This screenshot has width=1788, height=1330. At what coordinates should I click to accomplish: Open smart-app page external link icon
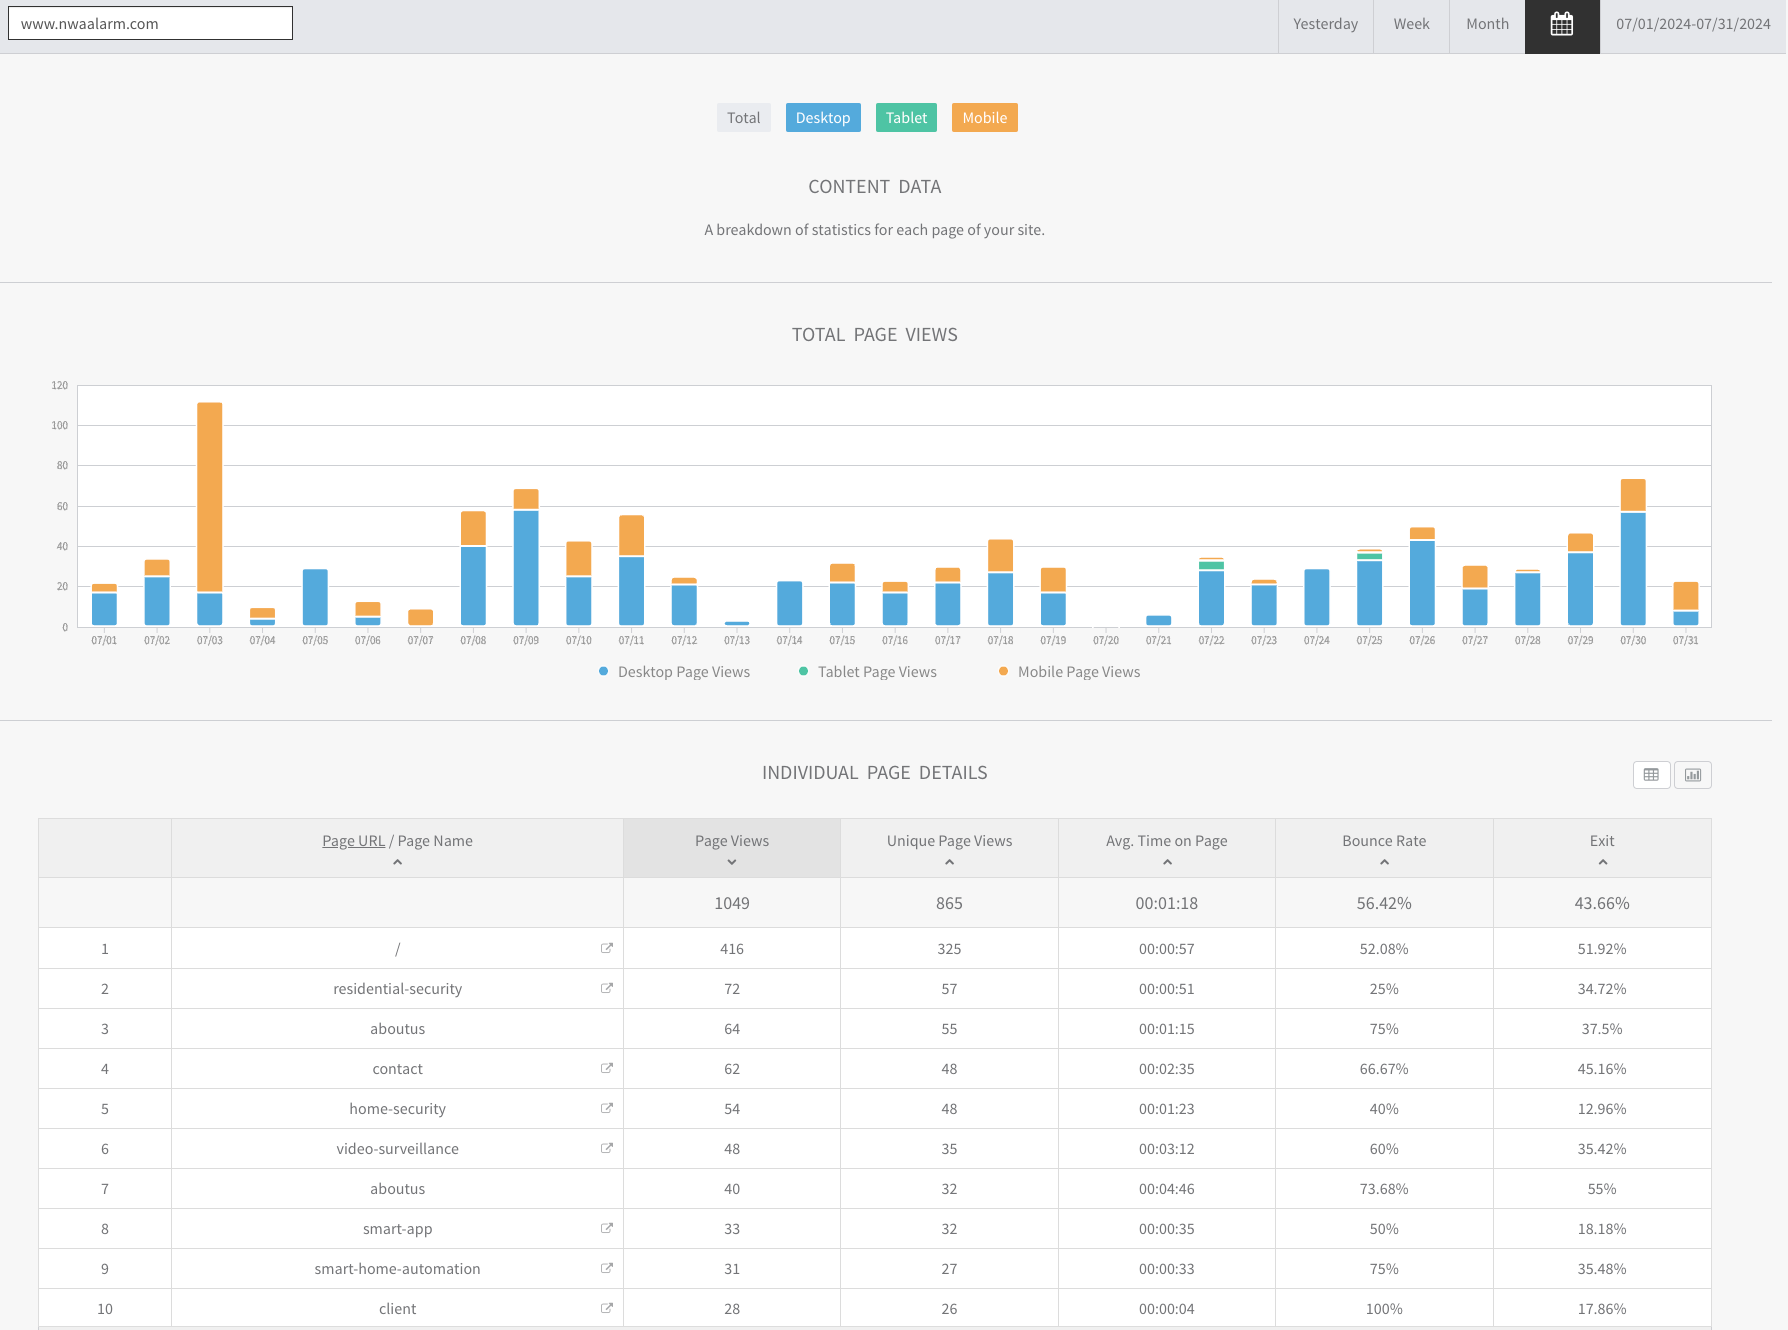click(606, 1228)
